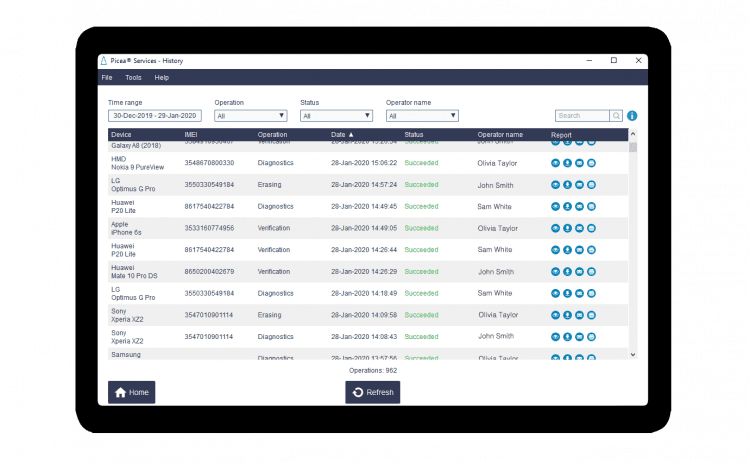View report of 14:57:24 Erasing operation
Image resolution: width=750 pixels, height=464 pixels.
(555, 185)
